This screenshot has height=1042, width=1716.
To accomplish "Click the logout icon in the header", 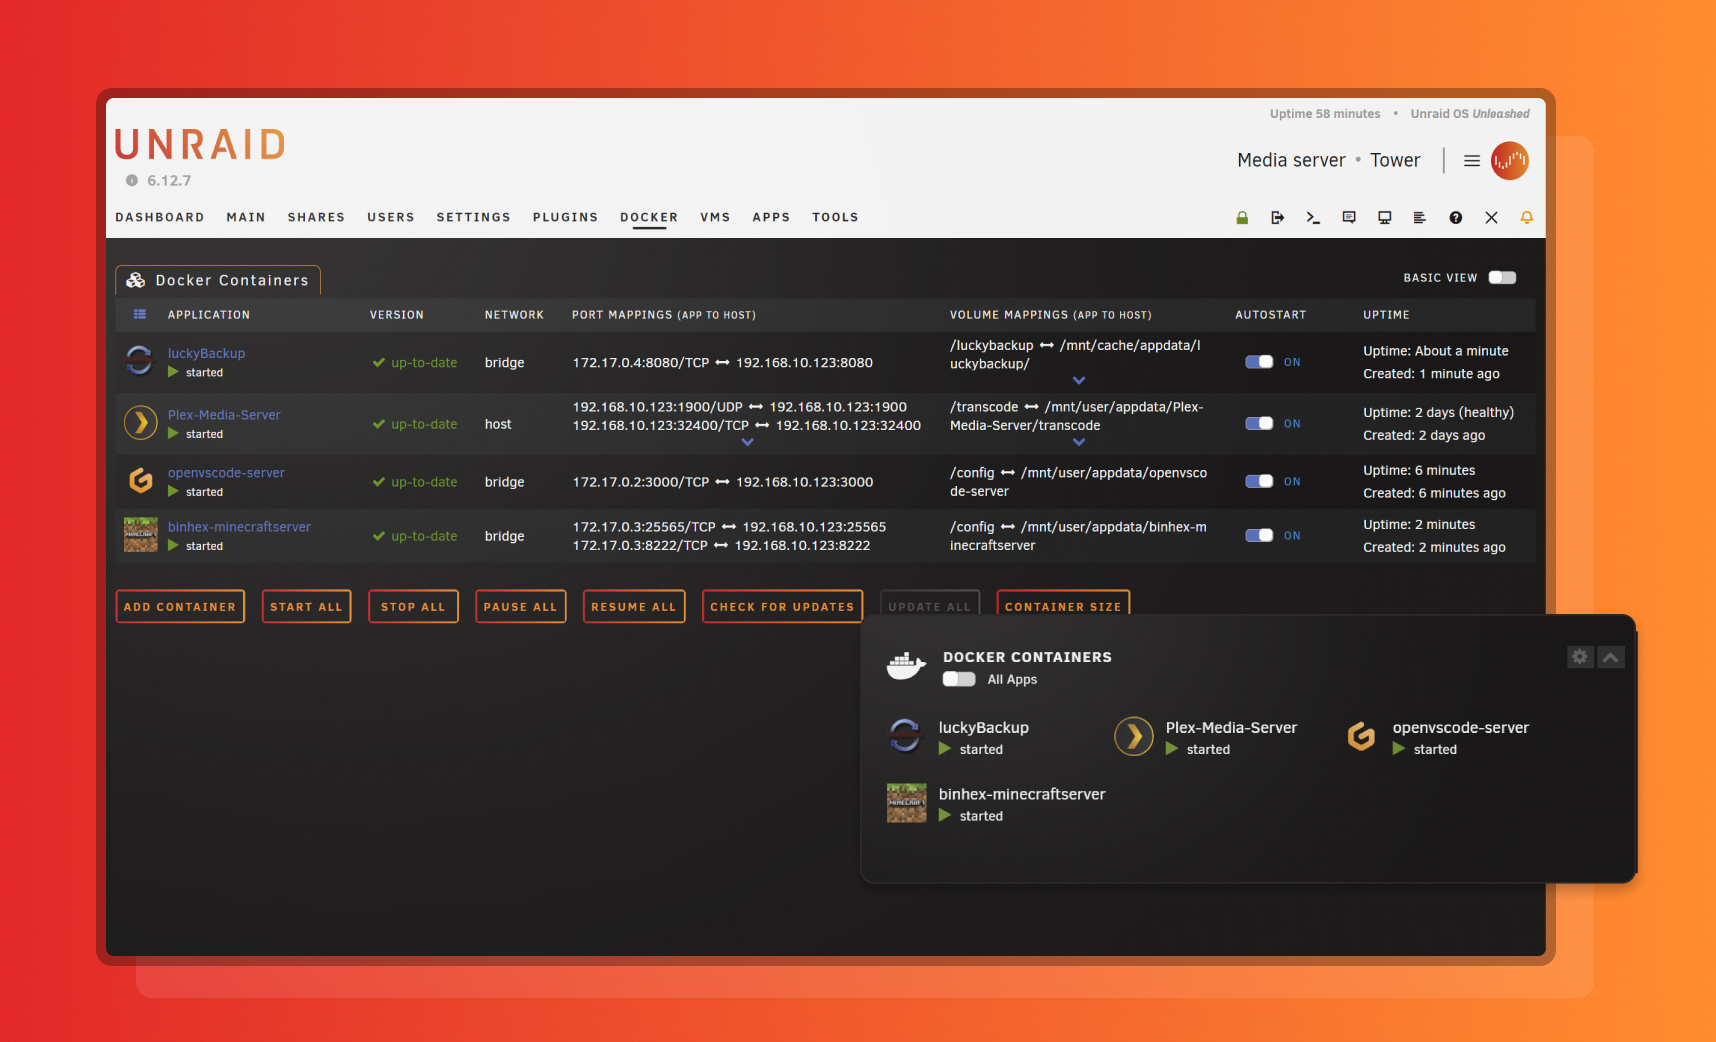I will [1278, 217].
